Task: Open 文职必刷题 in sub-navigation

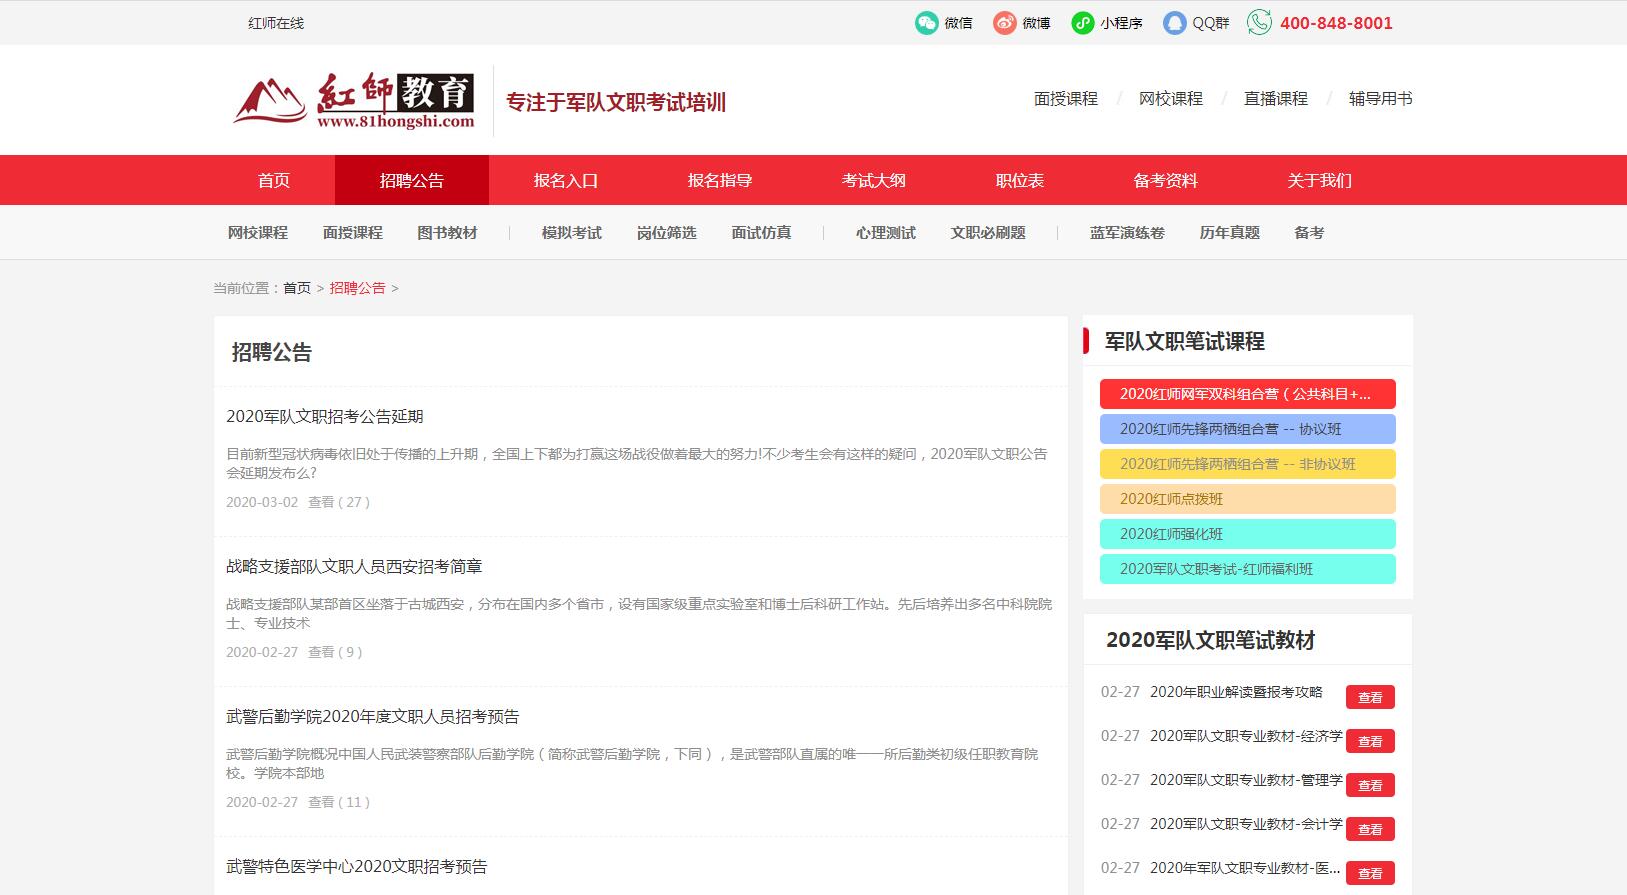Action: pyautogui.click(x=988, y=233)
